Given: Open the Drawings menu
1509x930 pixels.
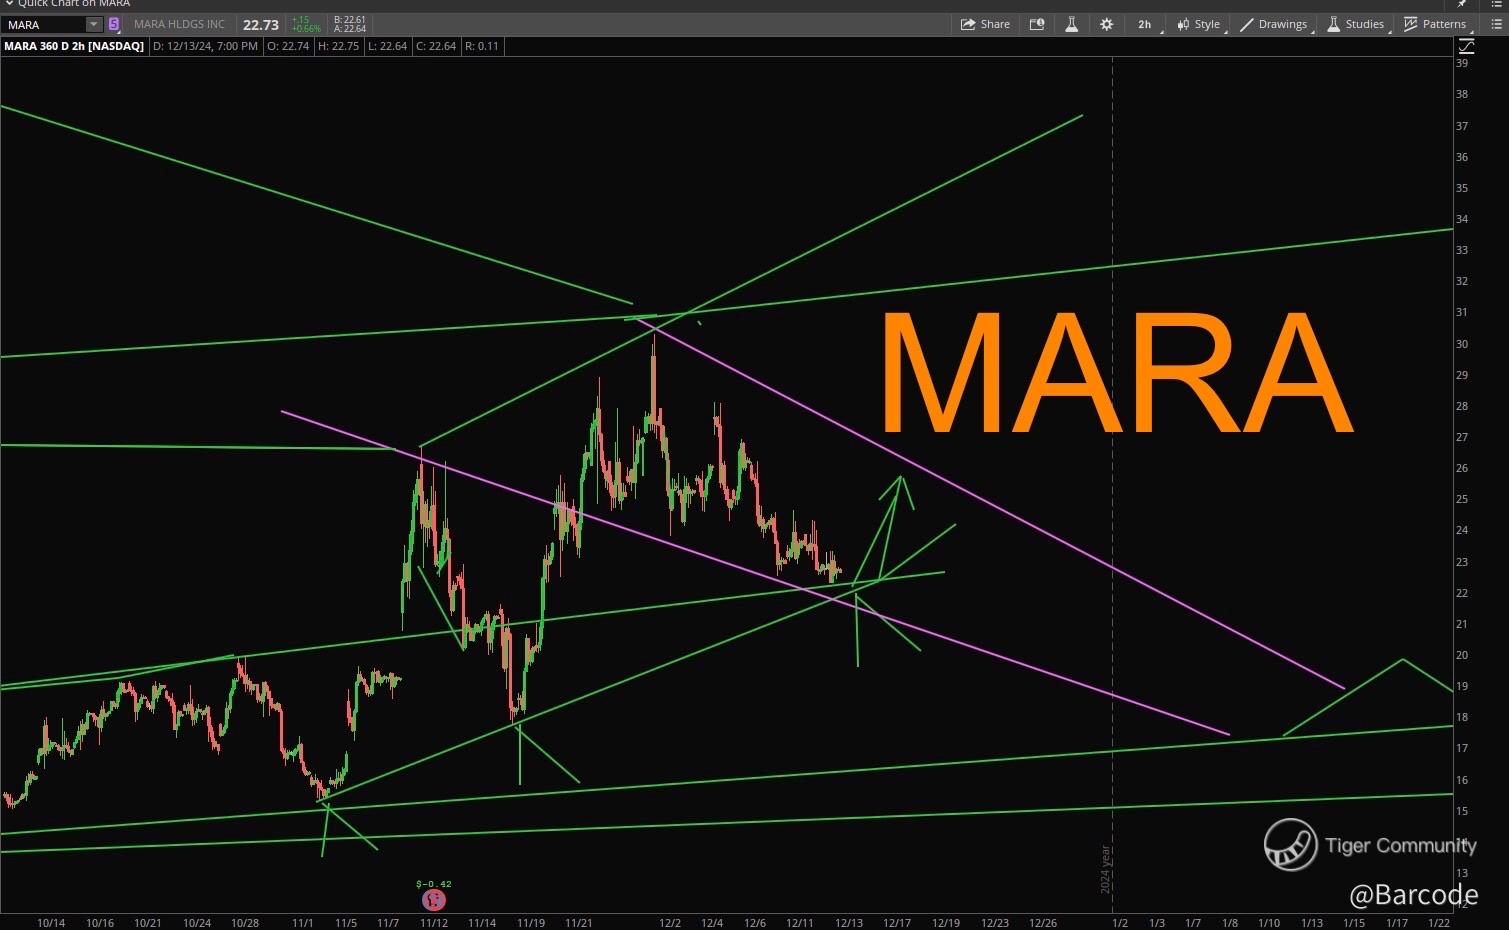Looking at the screenshot, I should pos(1274,24).
